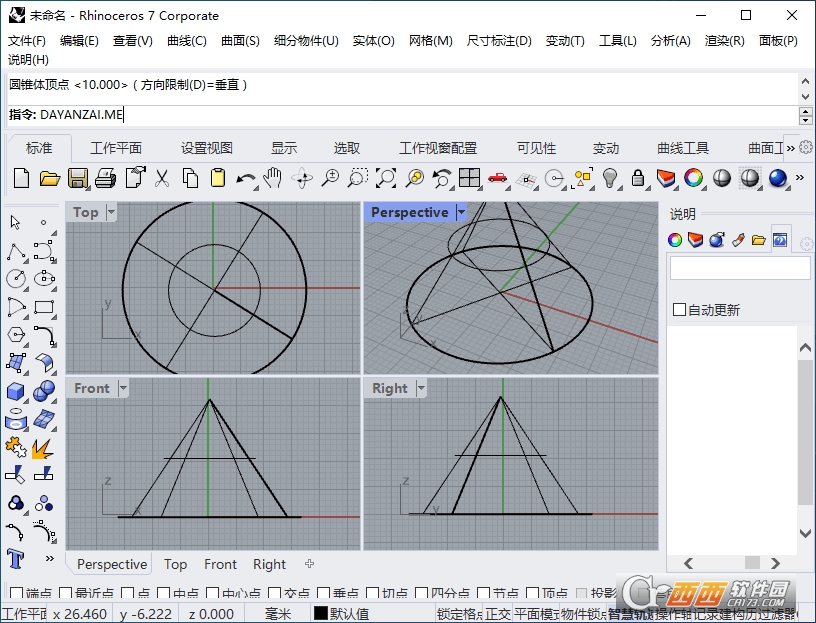
Task: Open the lightbulb Hide objects tool
Action: tap(610, 178)
